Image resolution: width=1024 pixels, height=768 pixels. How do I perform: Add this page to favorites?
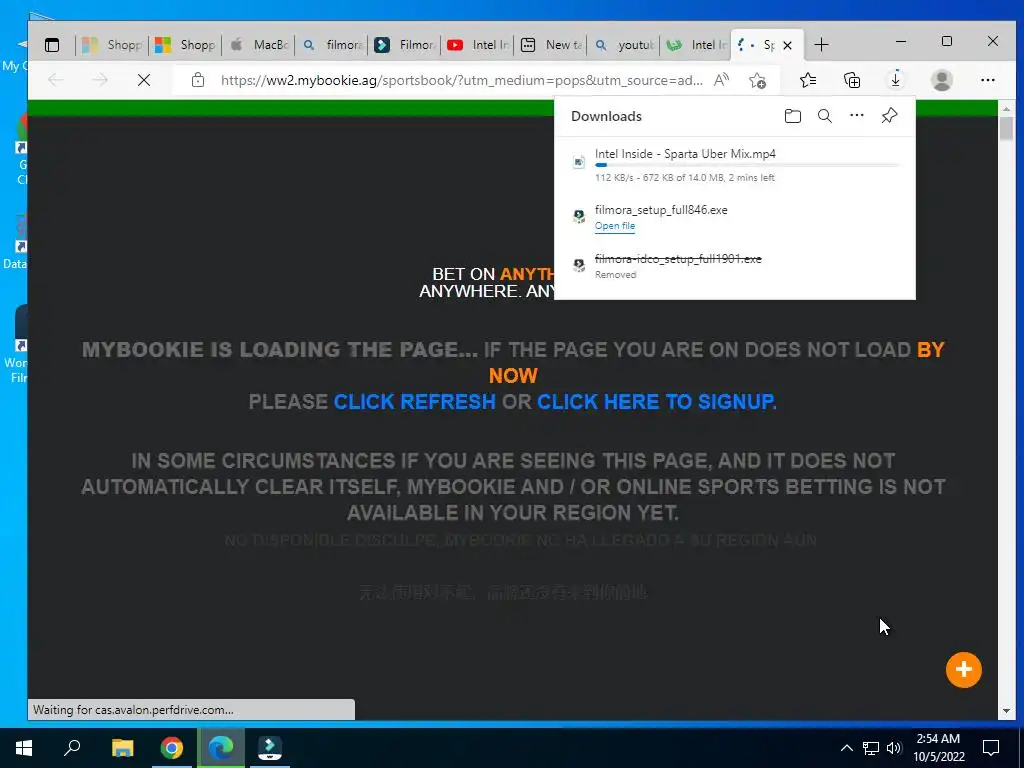coord(758,80)
